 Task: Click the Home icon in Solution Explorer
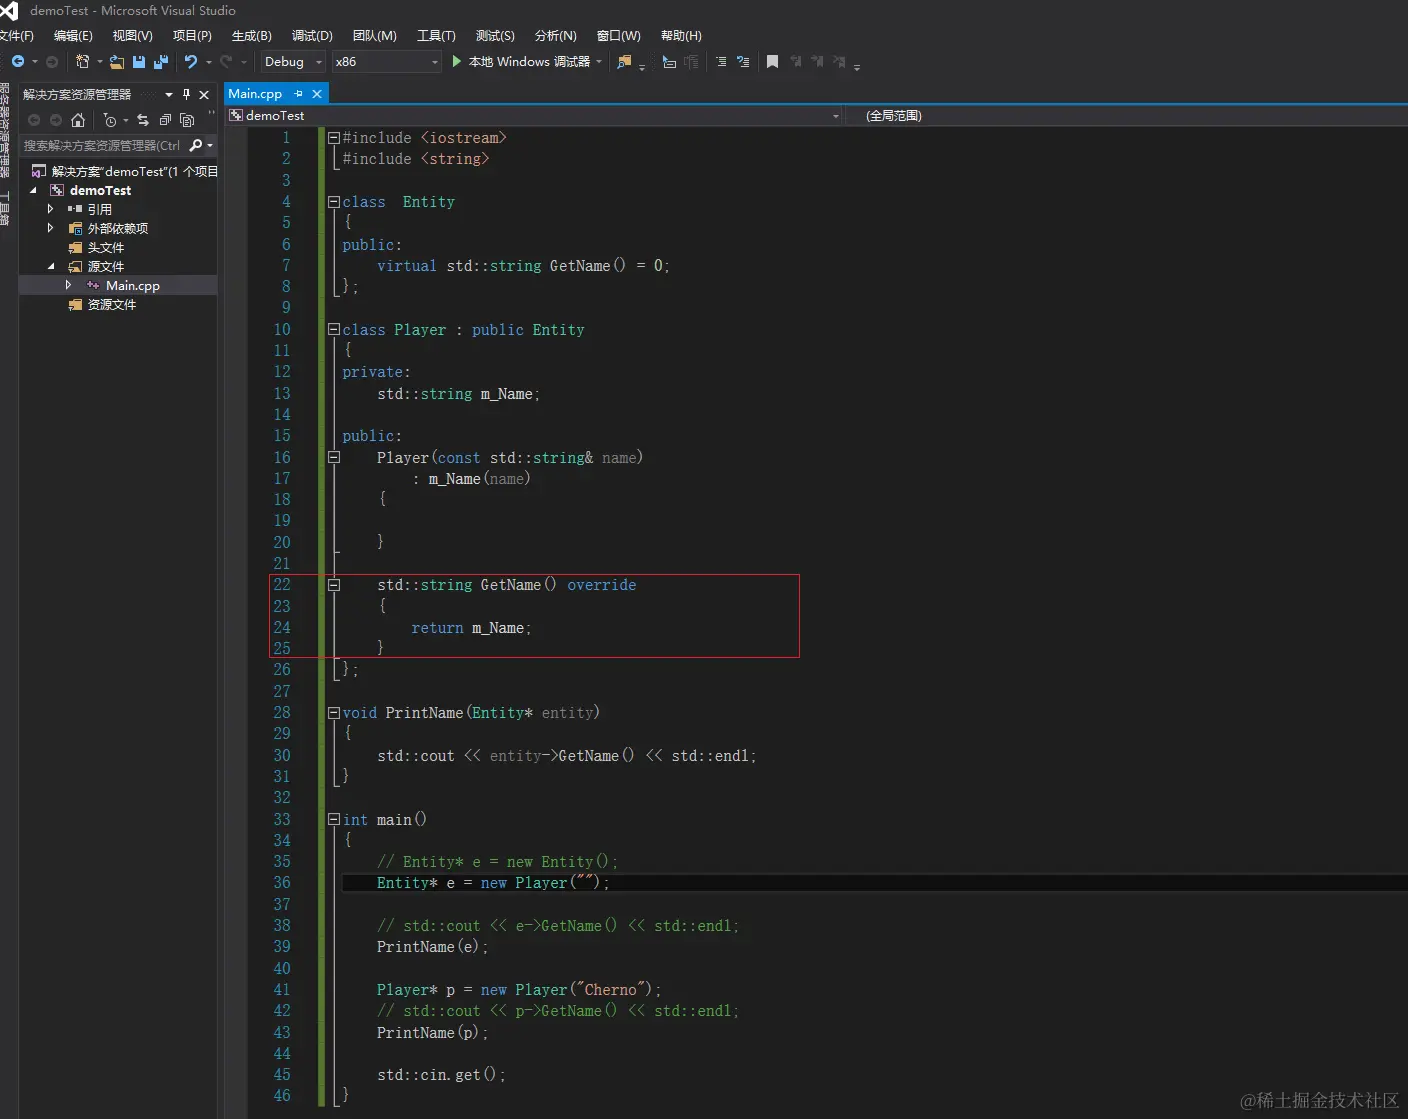point(78,120)
